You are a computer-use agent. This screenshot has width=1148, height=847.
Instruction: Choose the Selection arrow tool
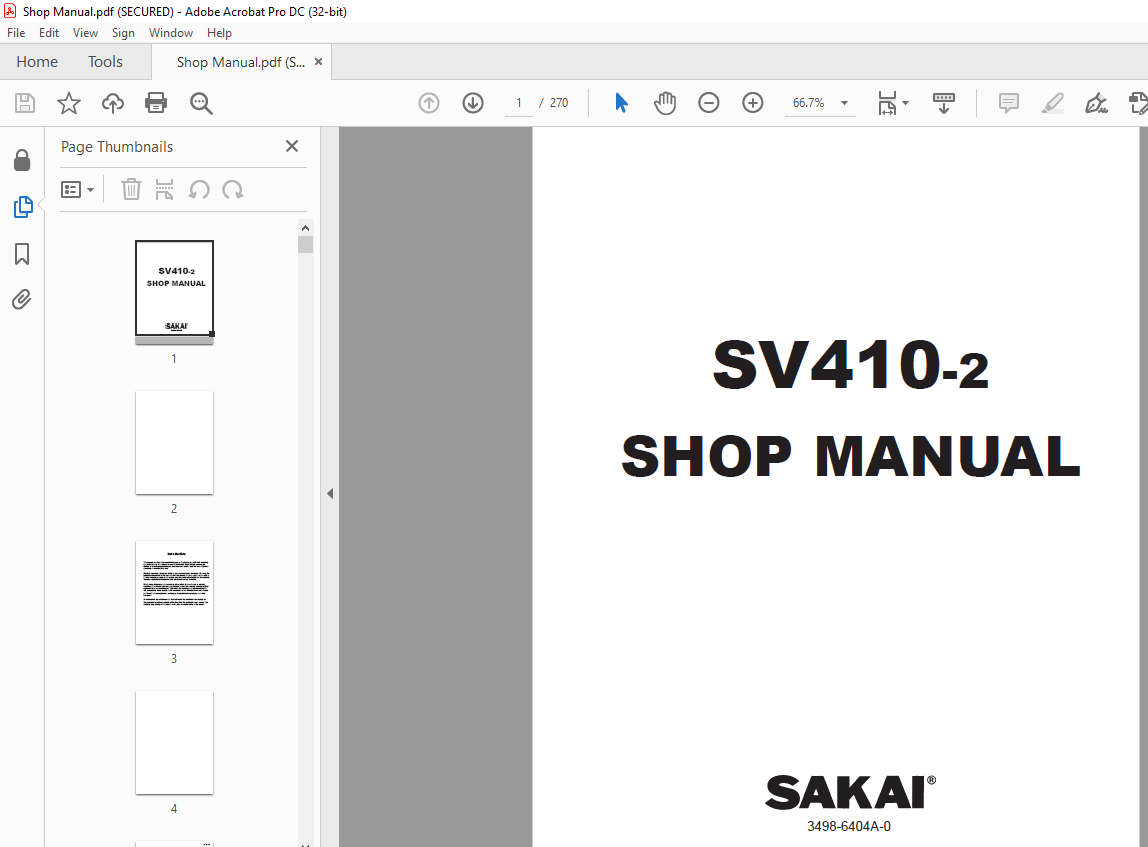pos(621,103)
